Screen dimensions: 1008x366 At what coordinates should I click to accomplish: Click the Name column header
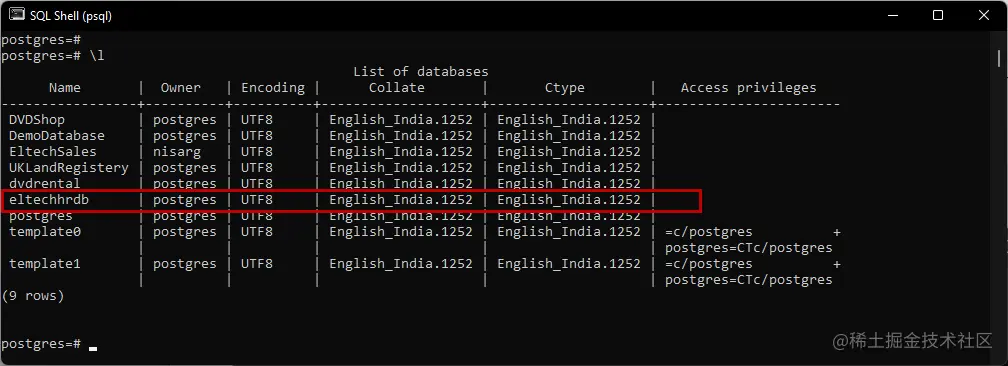pos(65,87)
